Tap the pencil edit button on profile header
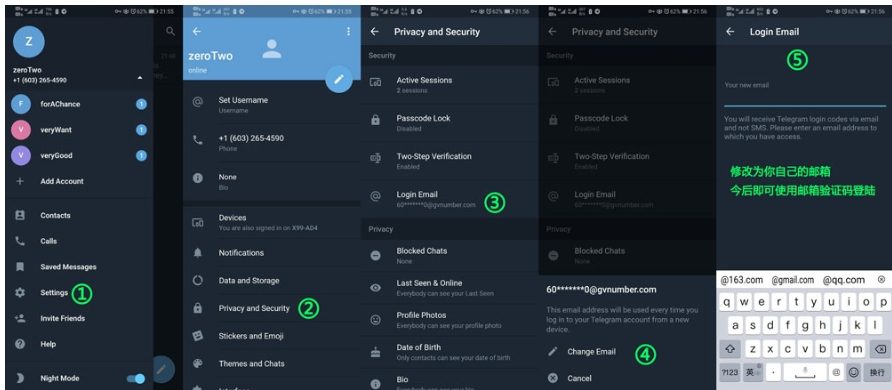 click(x=339, y=79)
